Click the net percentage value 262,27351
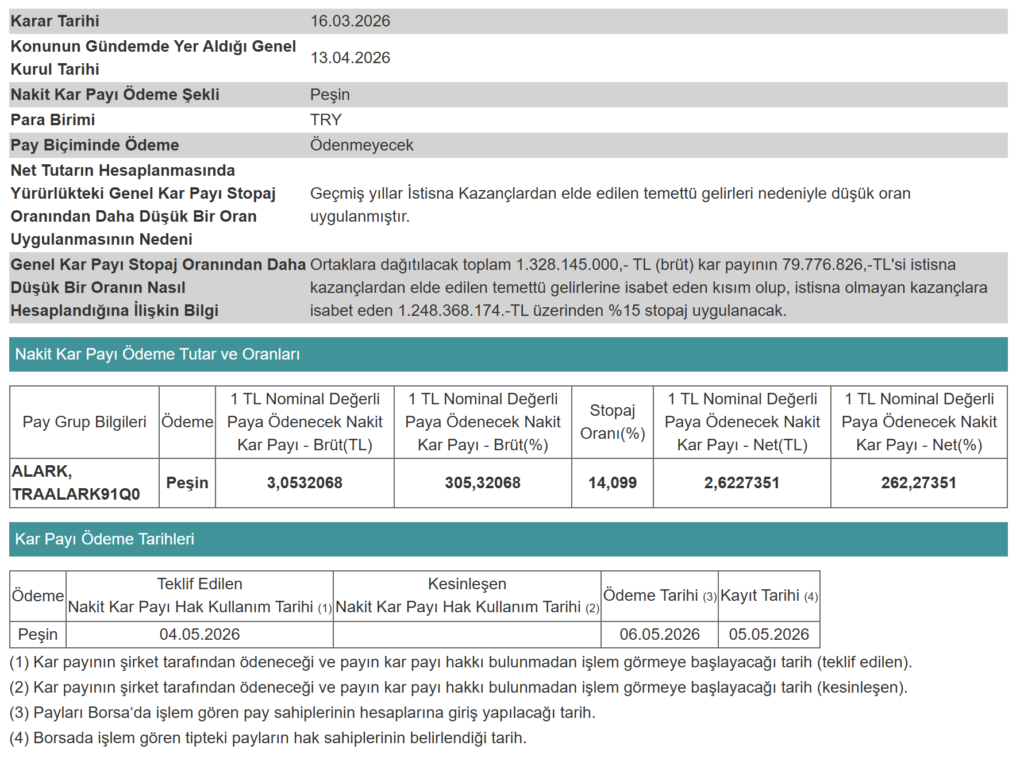The height and width of the screenshot is (761, 1024). (919, 483)
